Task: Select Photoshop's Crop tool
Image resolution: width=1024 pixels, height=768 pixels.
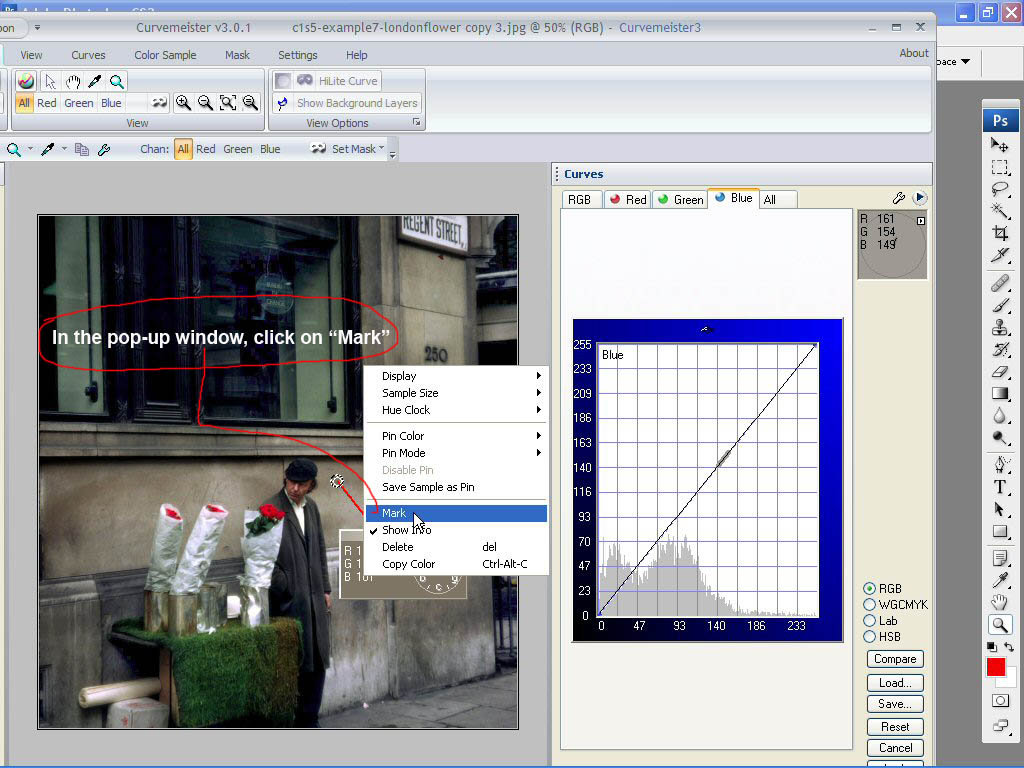Action: tap(1000, 233)
